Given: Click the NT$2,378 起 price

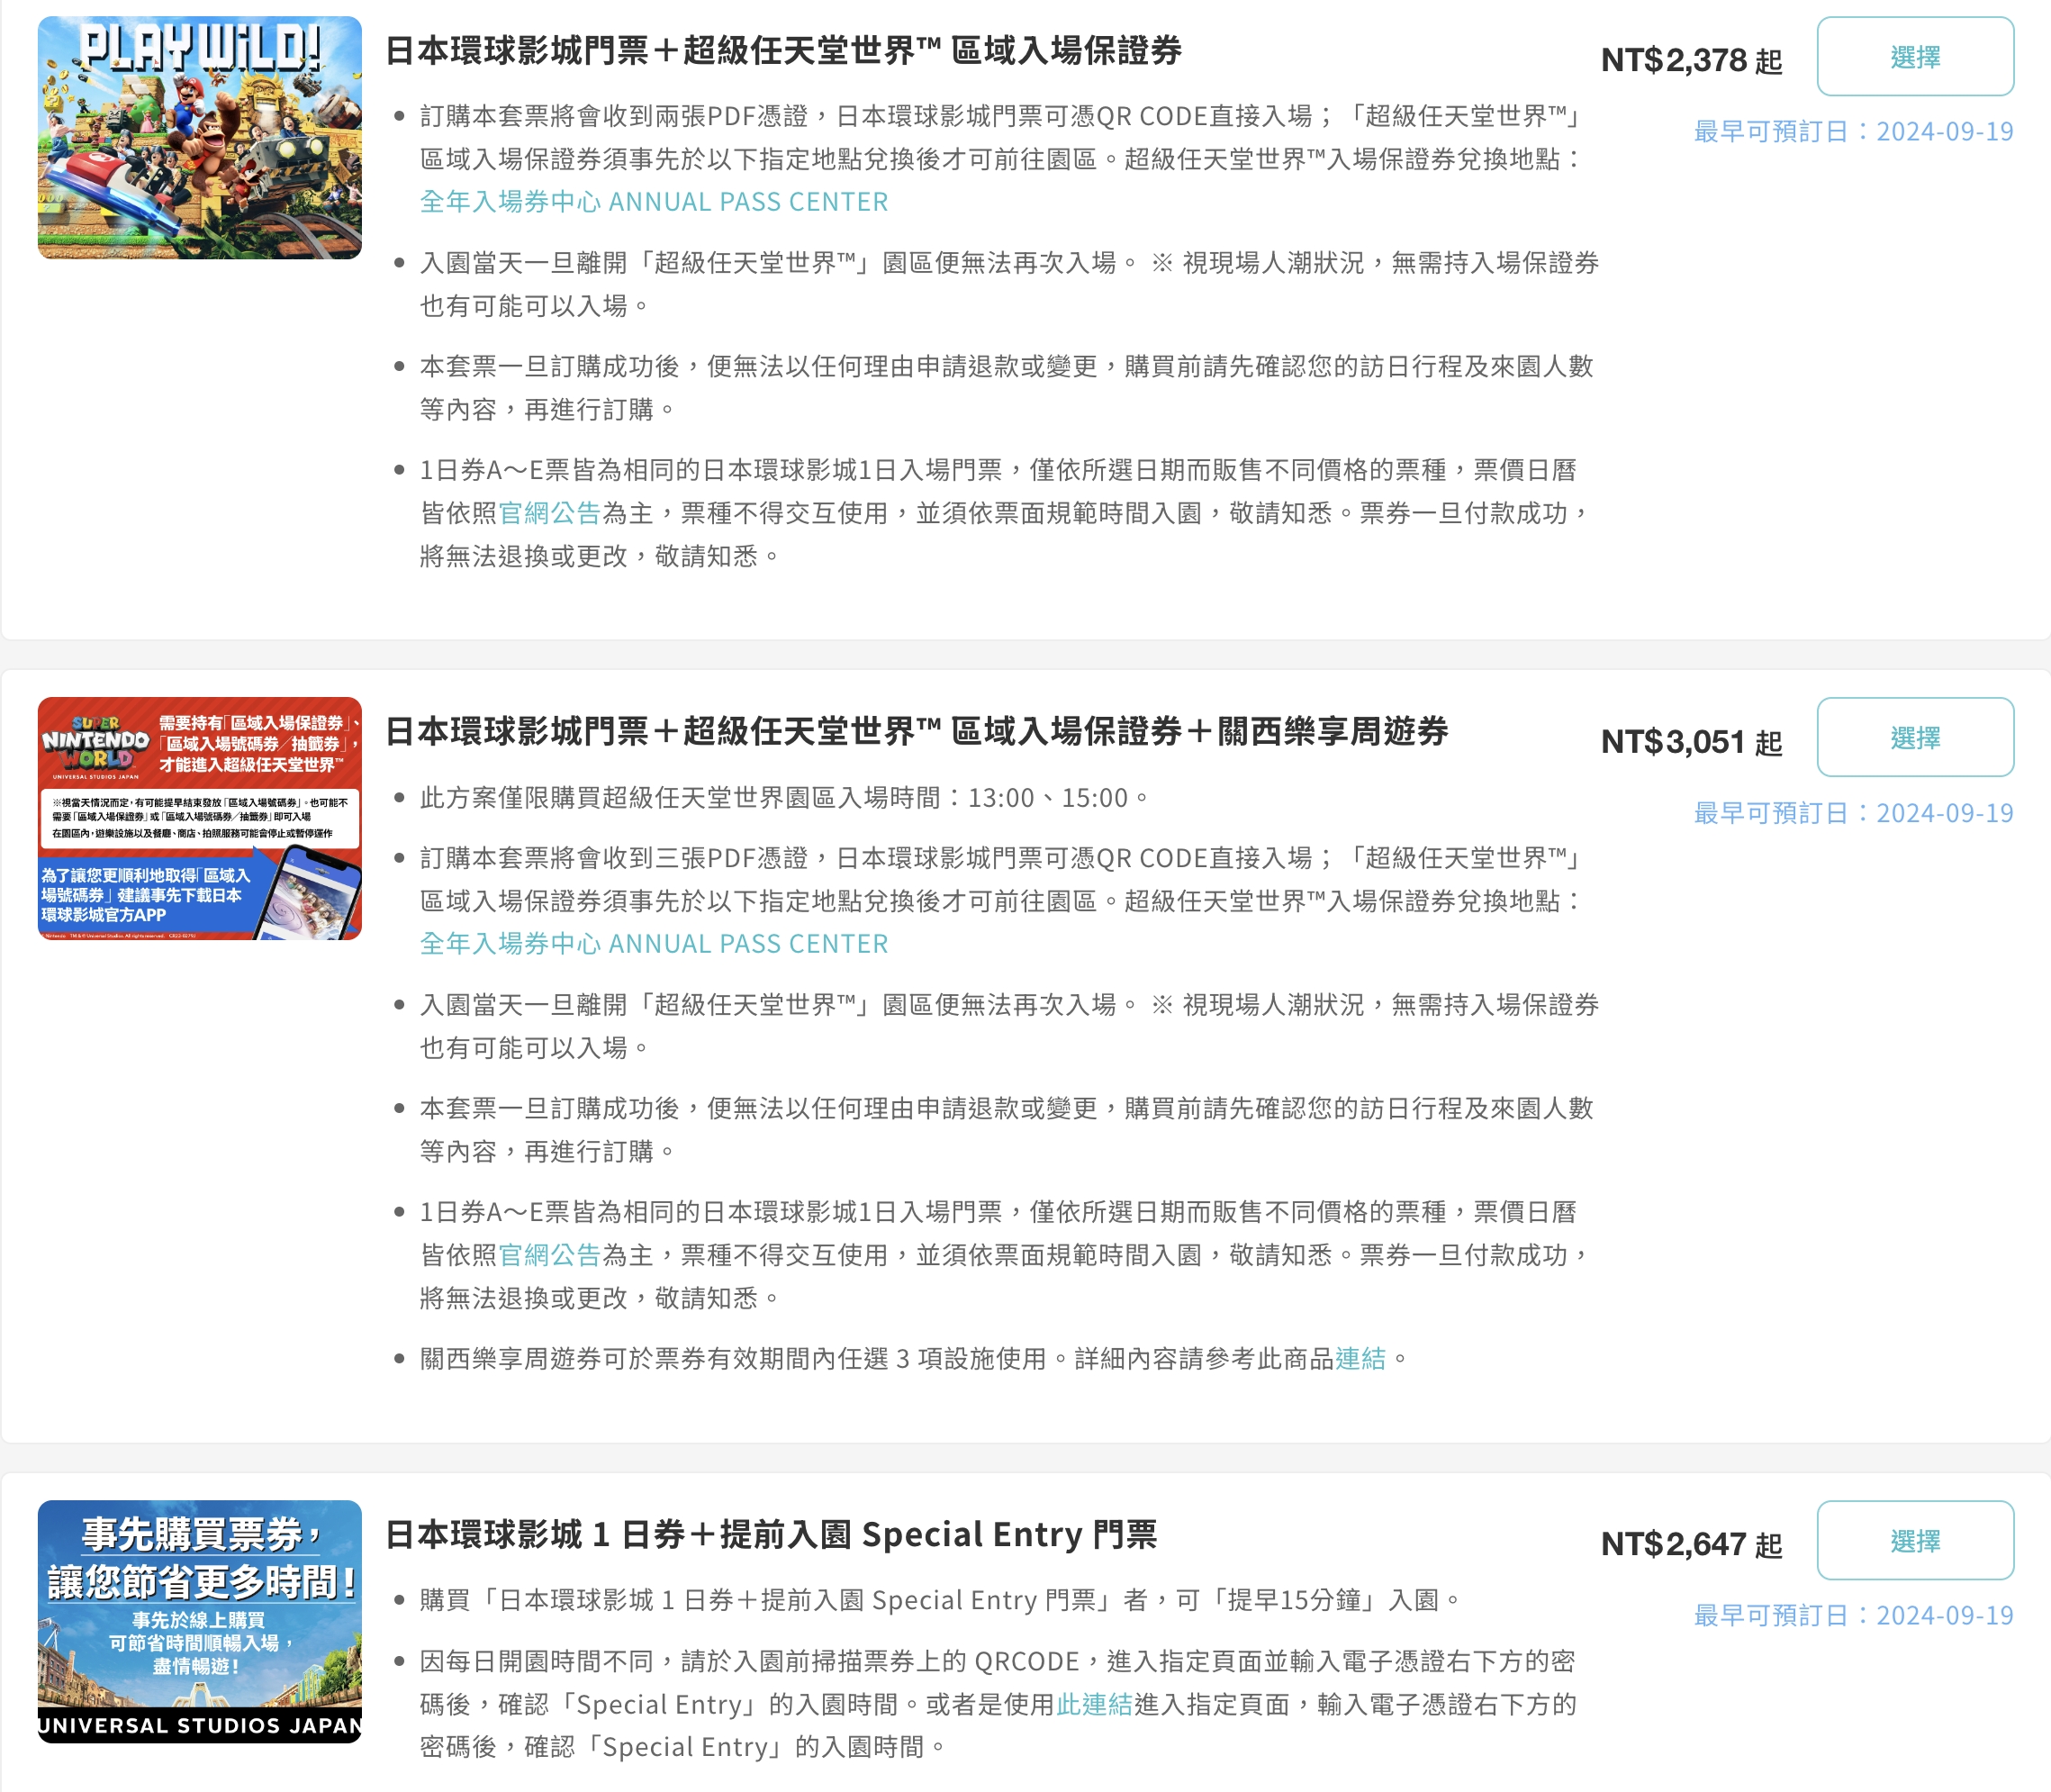Looking at the screenshot, I should point(1691,60).
